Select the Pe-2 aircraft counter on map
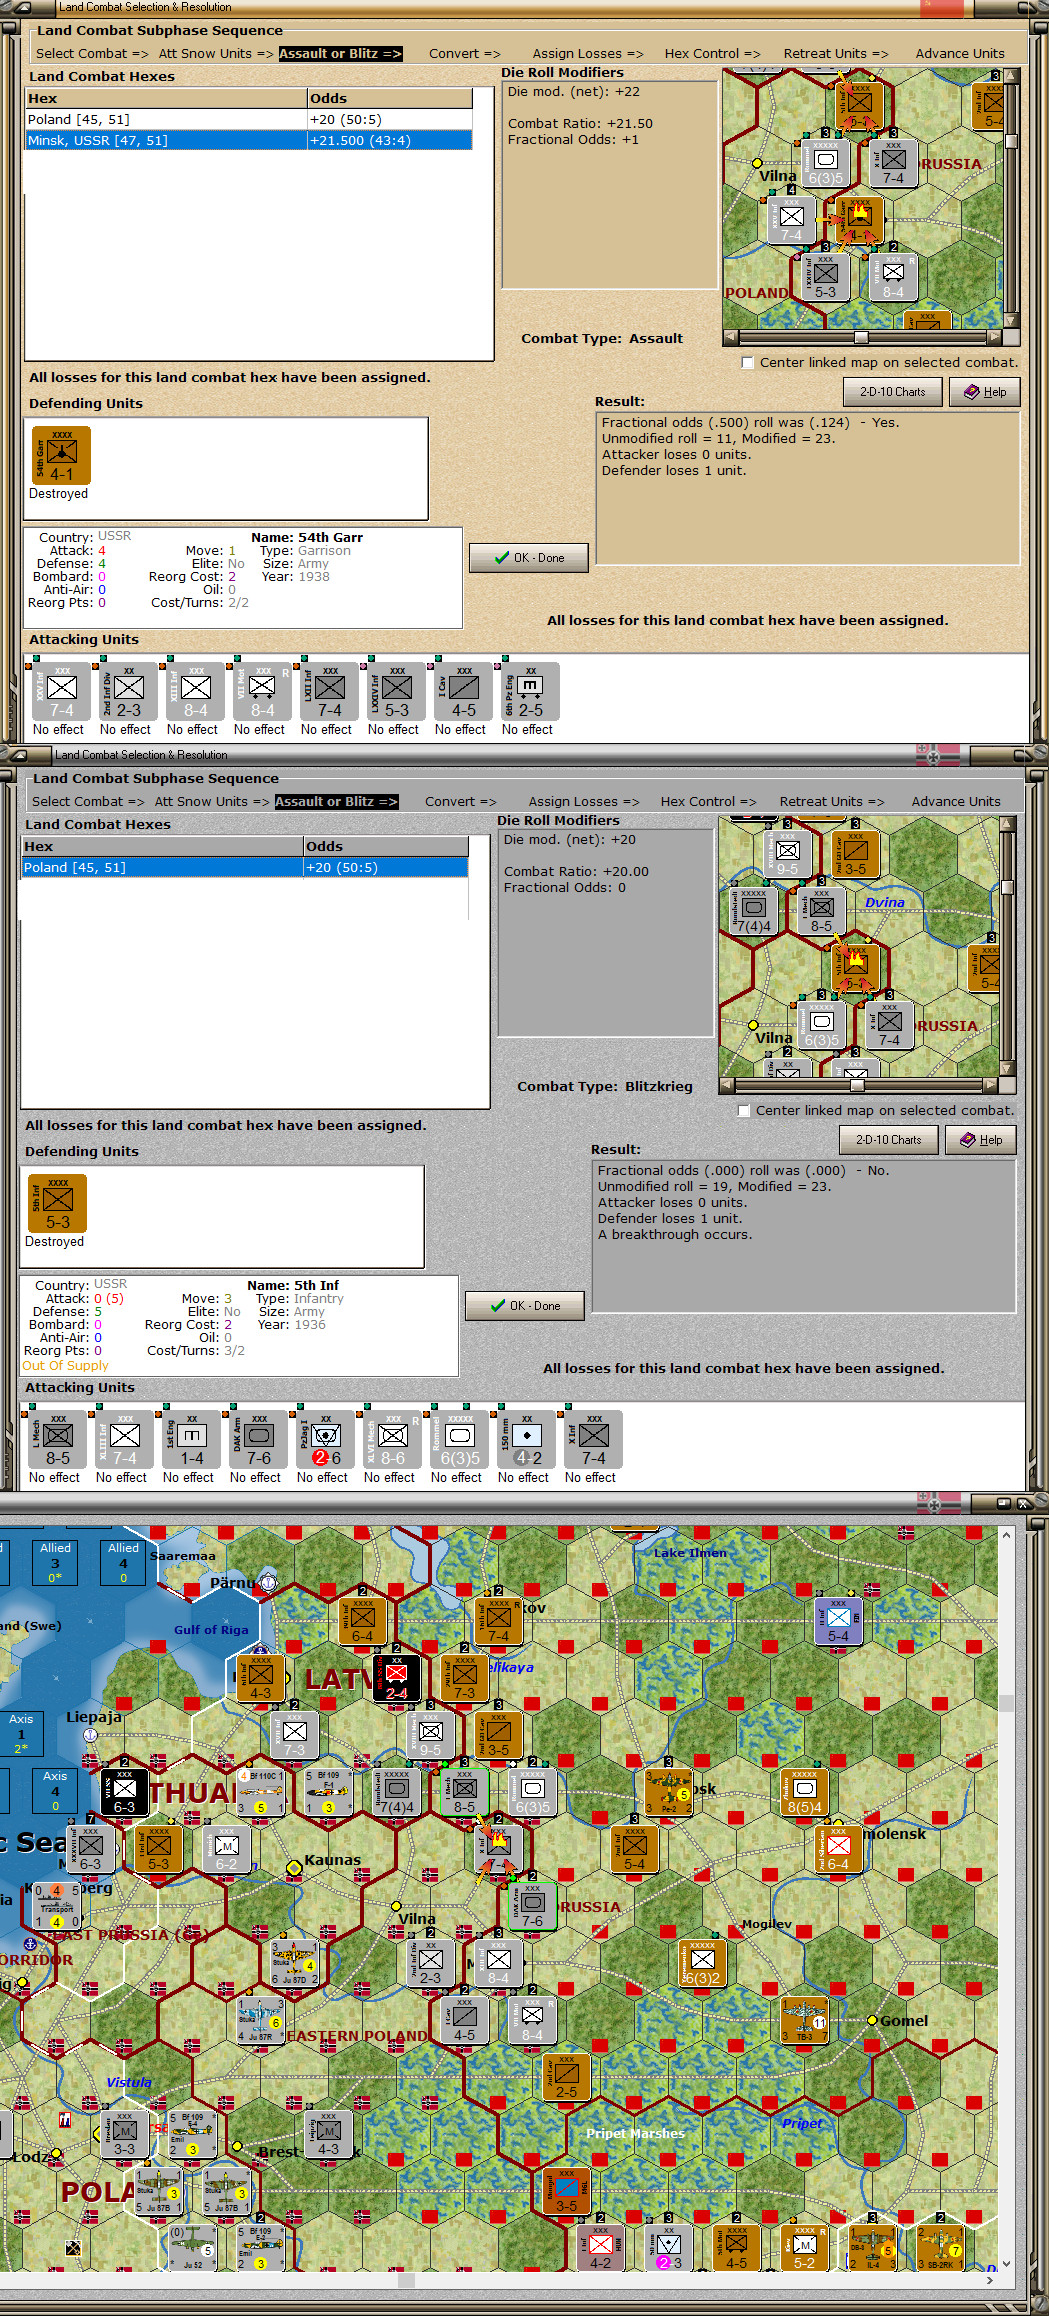Image resolution: width=1049 pixels, height=2316 pixels. 668,1793
